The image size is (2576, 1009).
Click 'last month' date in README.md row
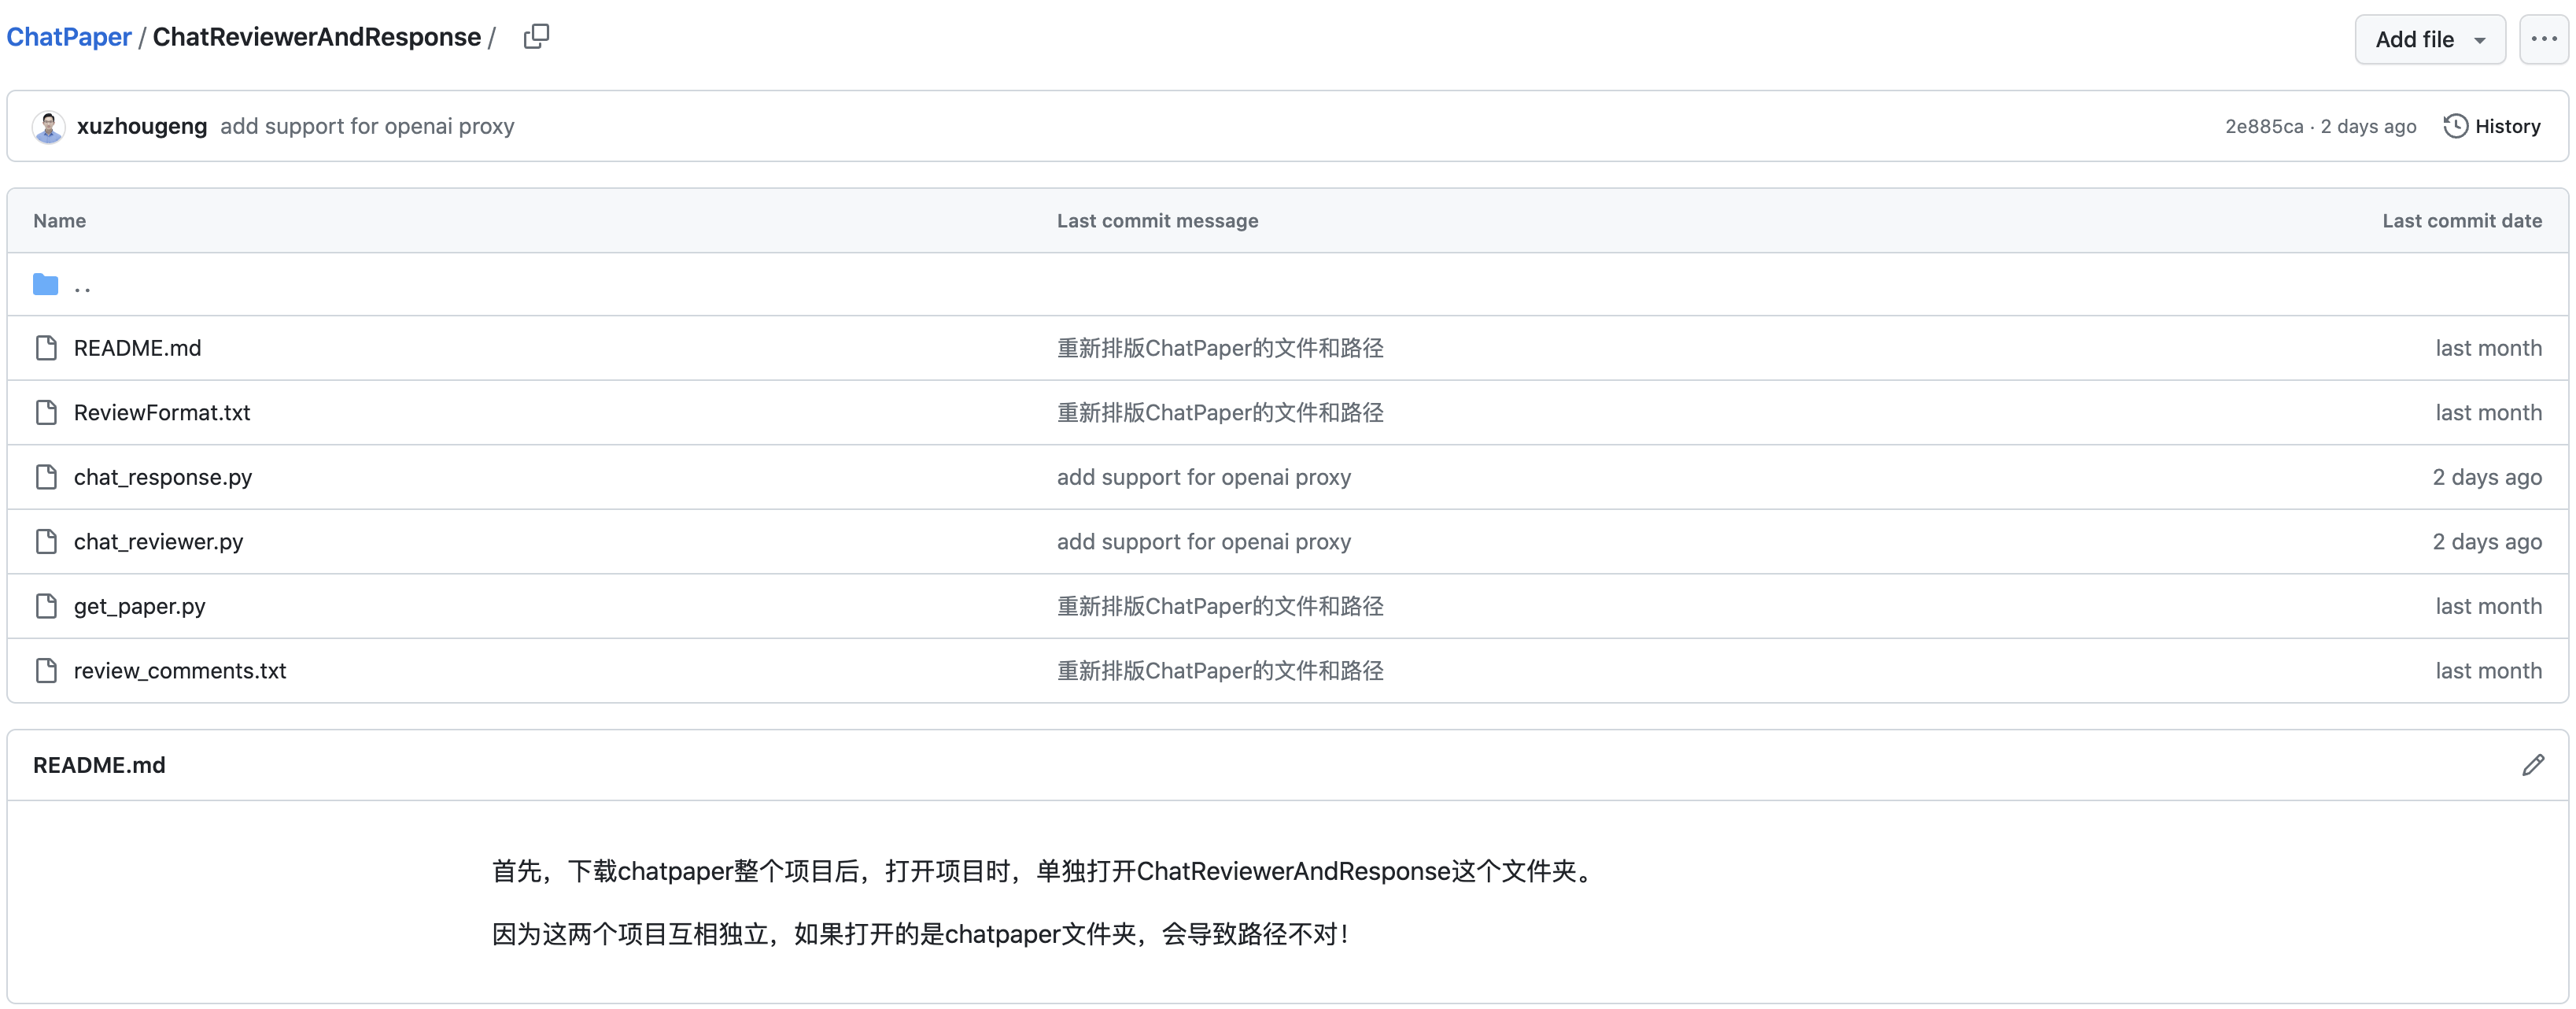coord(2488,348)
